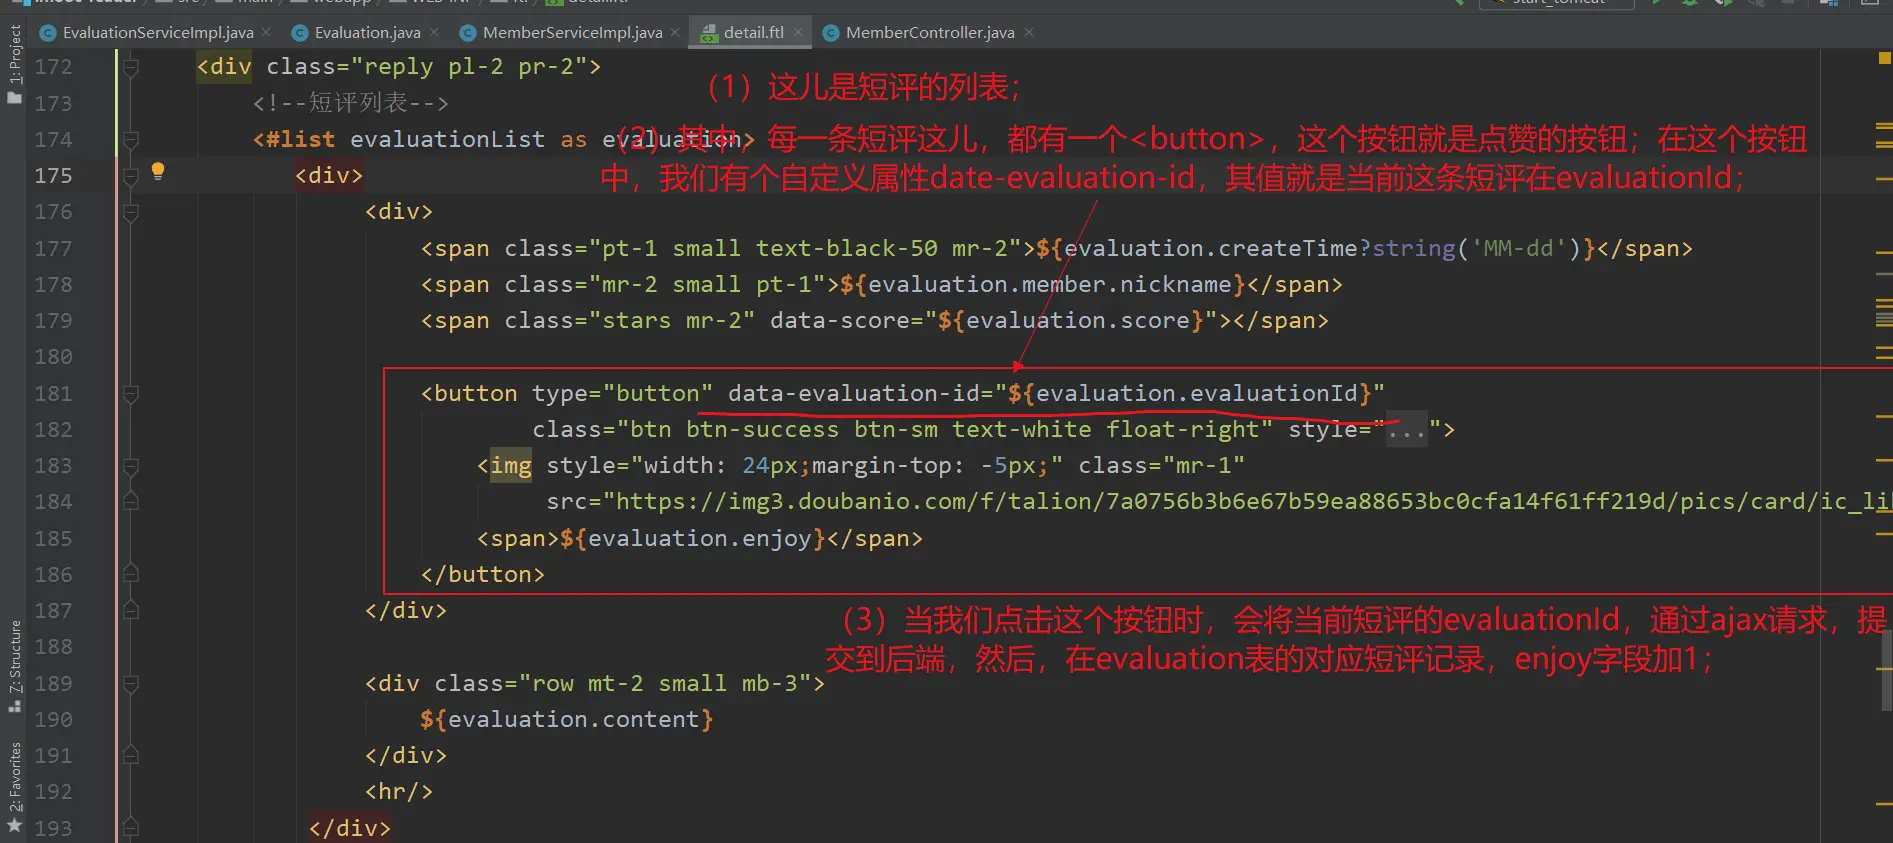Click line number 180 in the gutter

click(x=53, y=357)
